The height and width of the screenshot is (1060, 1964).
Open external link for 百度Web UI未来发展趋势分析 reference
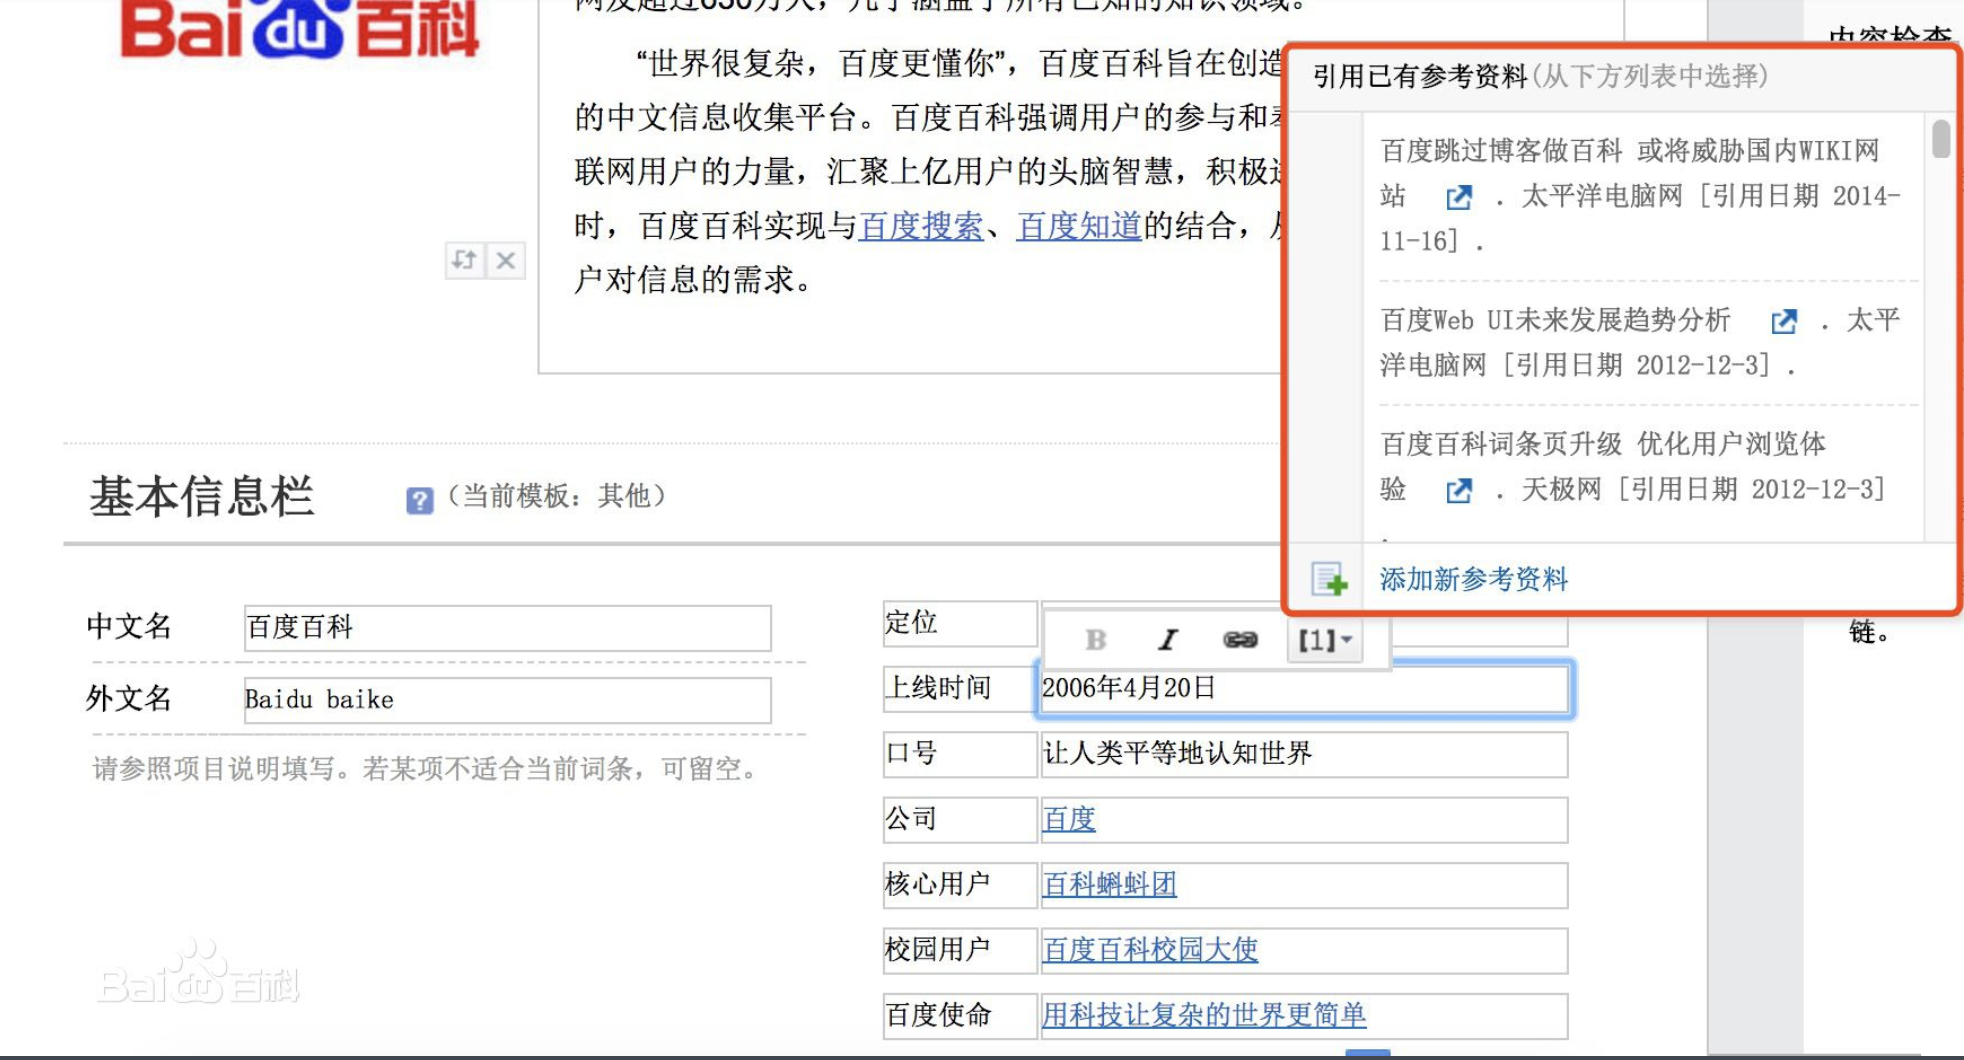1784,321
